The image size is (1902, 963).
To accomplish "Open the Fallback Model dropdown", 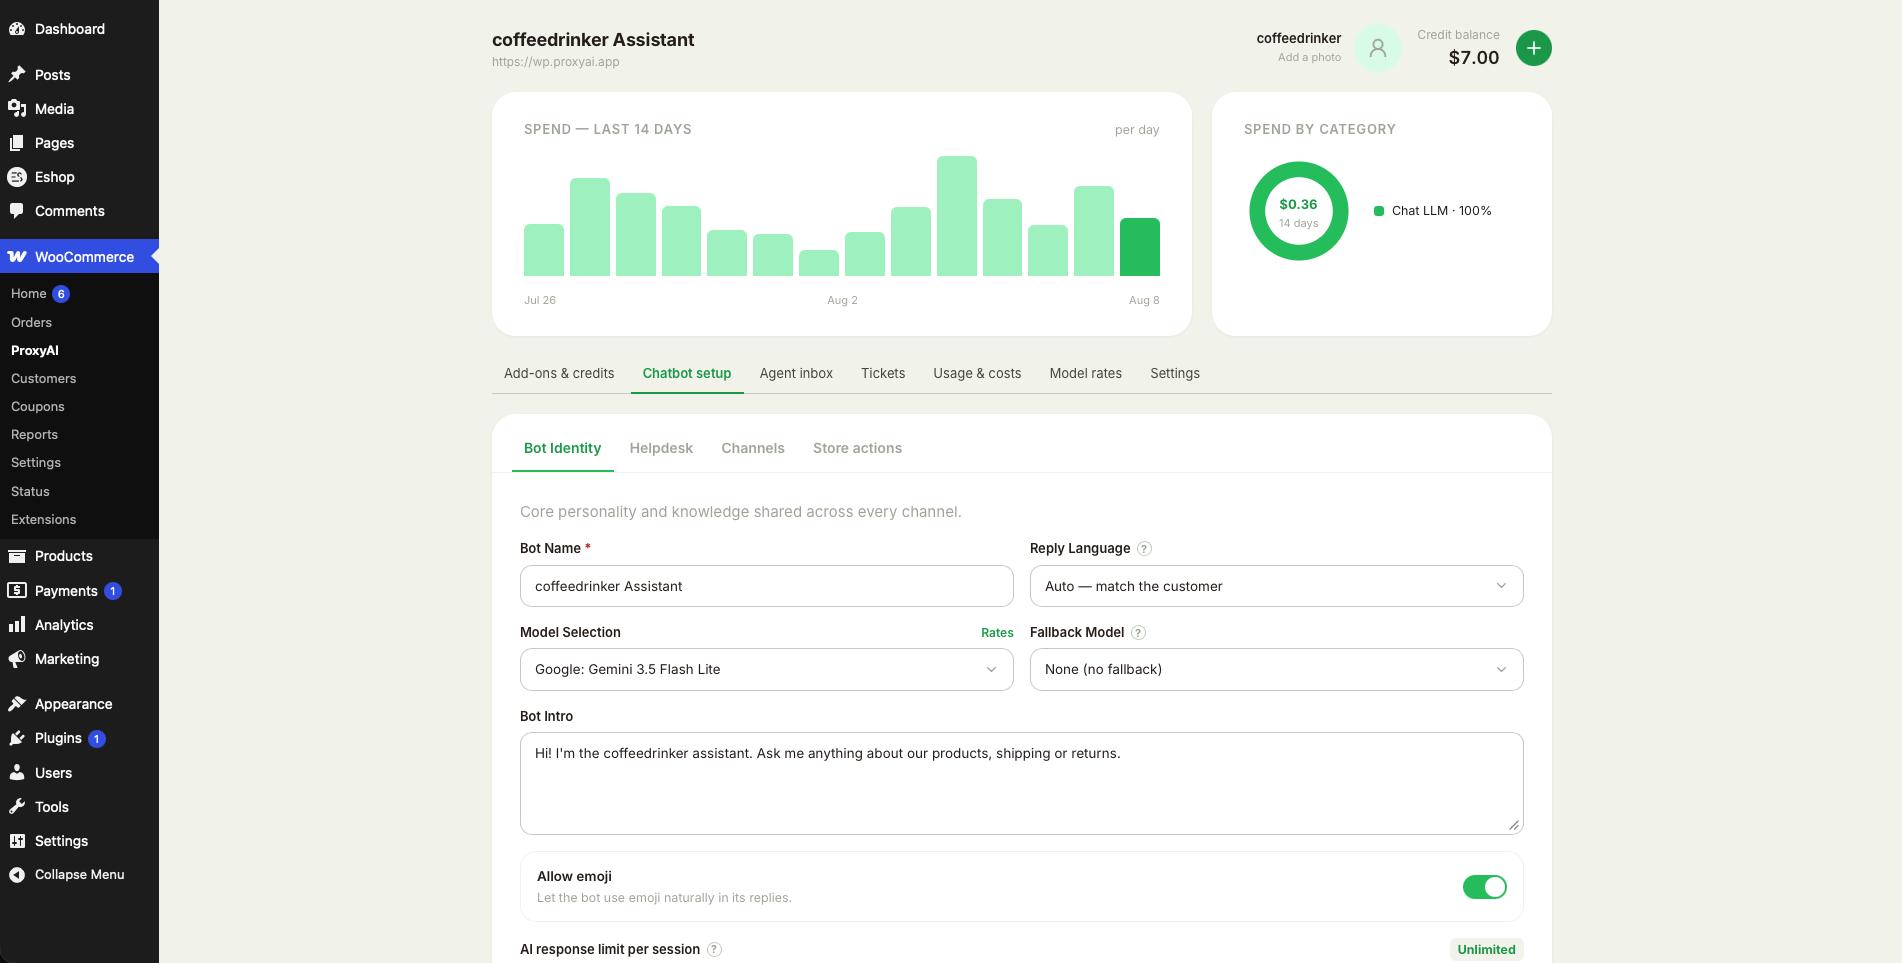I will pos(1276,669).
